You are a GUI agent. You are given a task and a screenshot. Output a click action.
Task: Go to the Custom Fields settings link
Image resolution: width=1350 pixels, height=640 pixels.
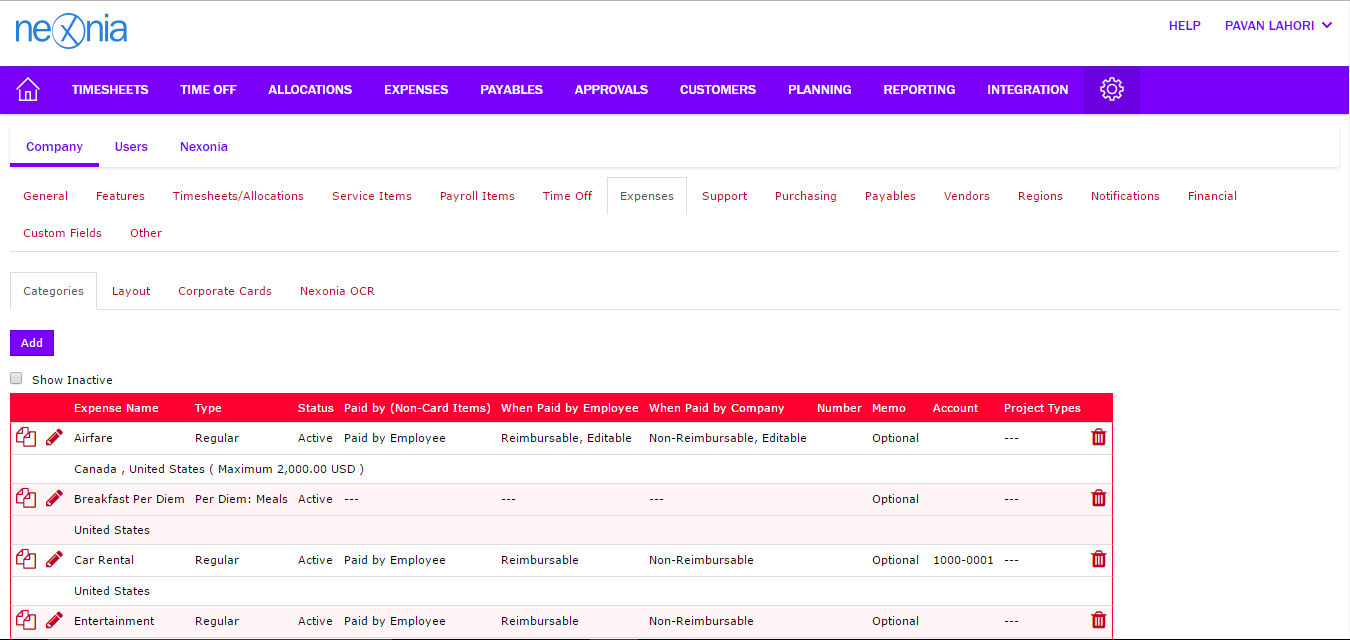pos(62,233)
